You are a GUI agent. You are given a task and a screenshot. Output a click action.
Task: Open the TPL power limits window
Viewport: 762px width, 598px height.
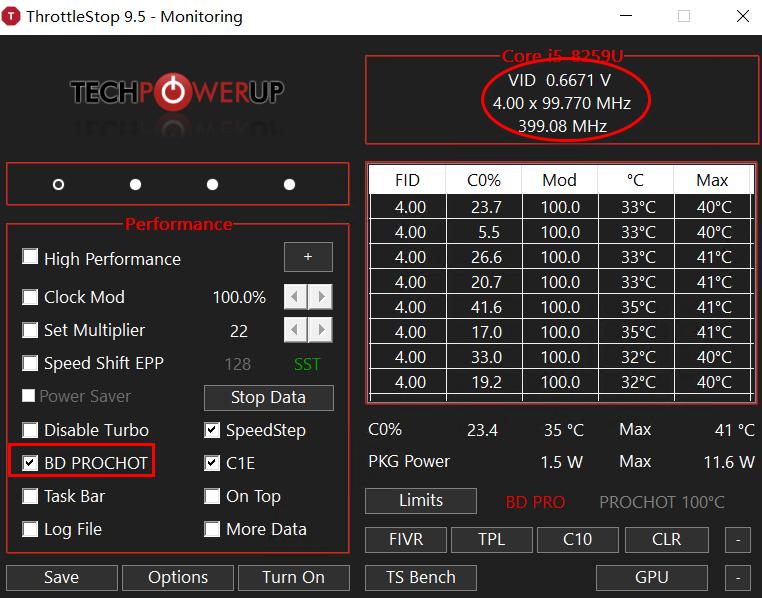pos(492,540)
